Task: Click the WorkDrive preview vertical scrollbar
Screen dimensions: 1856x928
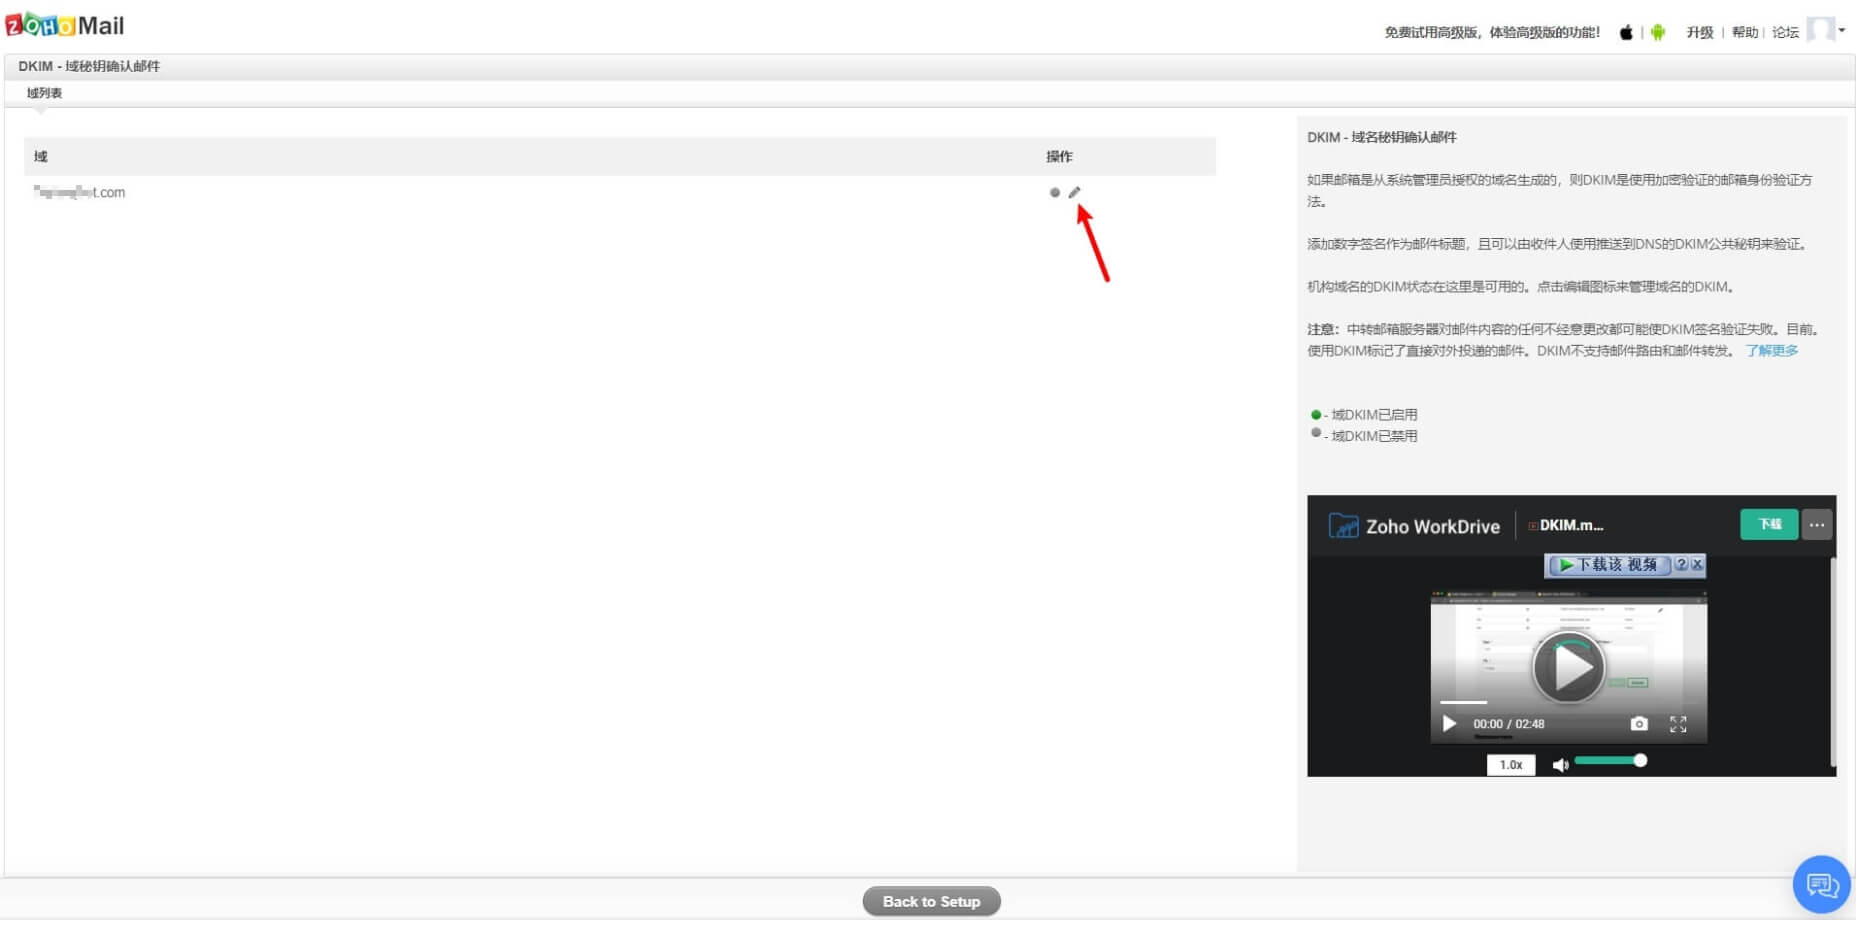Action: [x=1832, y=660]
